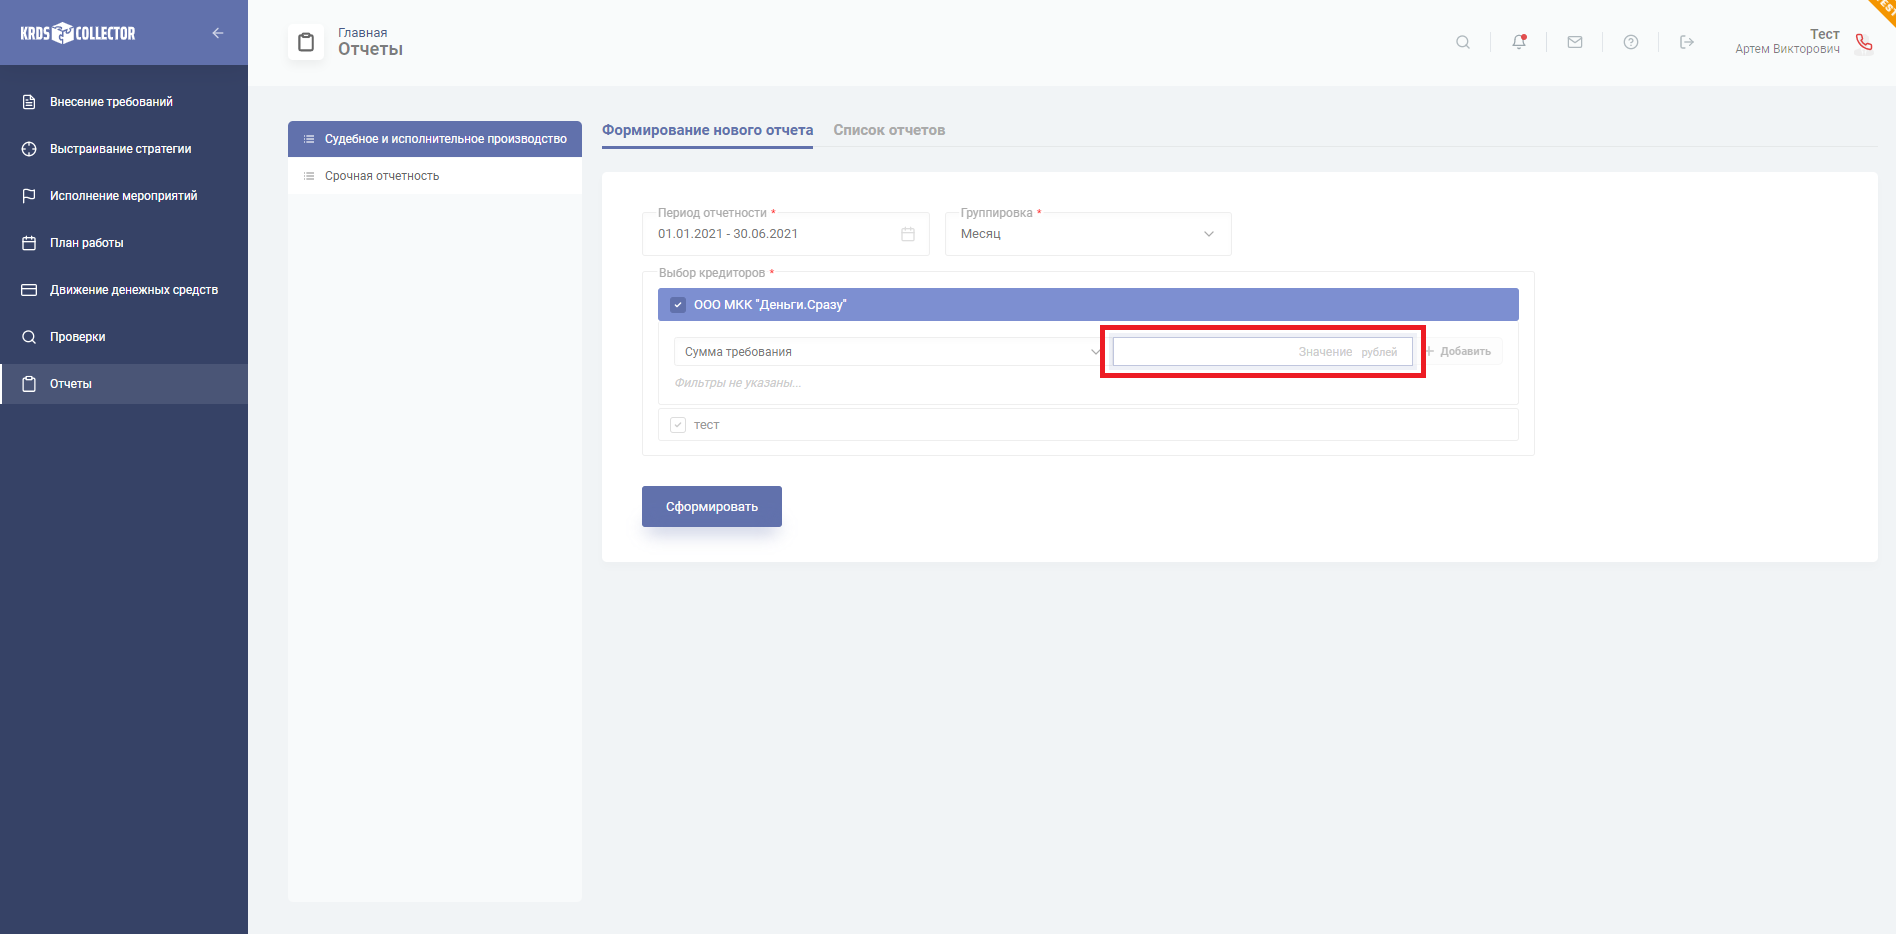The width and height of the screenshot is (1896, 934).
Task: Open Исполнение мероприятий in the sidebar
Action: 124,196
